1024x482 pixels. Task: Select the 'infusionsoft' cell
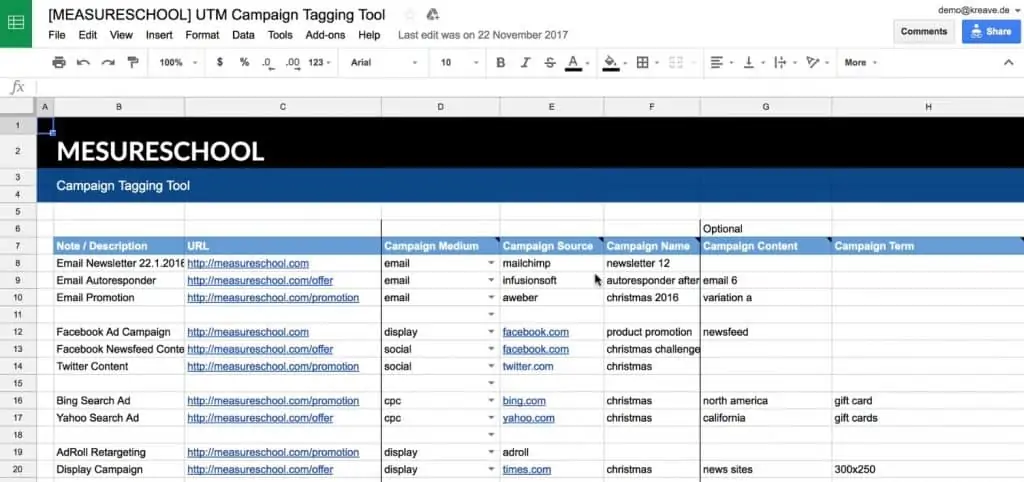(x=552, y=280)
